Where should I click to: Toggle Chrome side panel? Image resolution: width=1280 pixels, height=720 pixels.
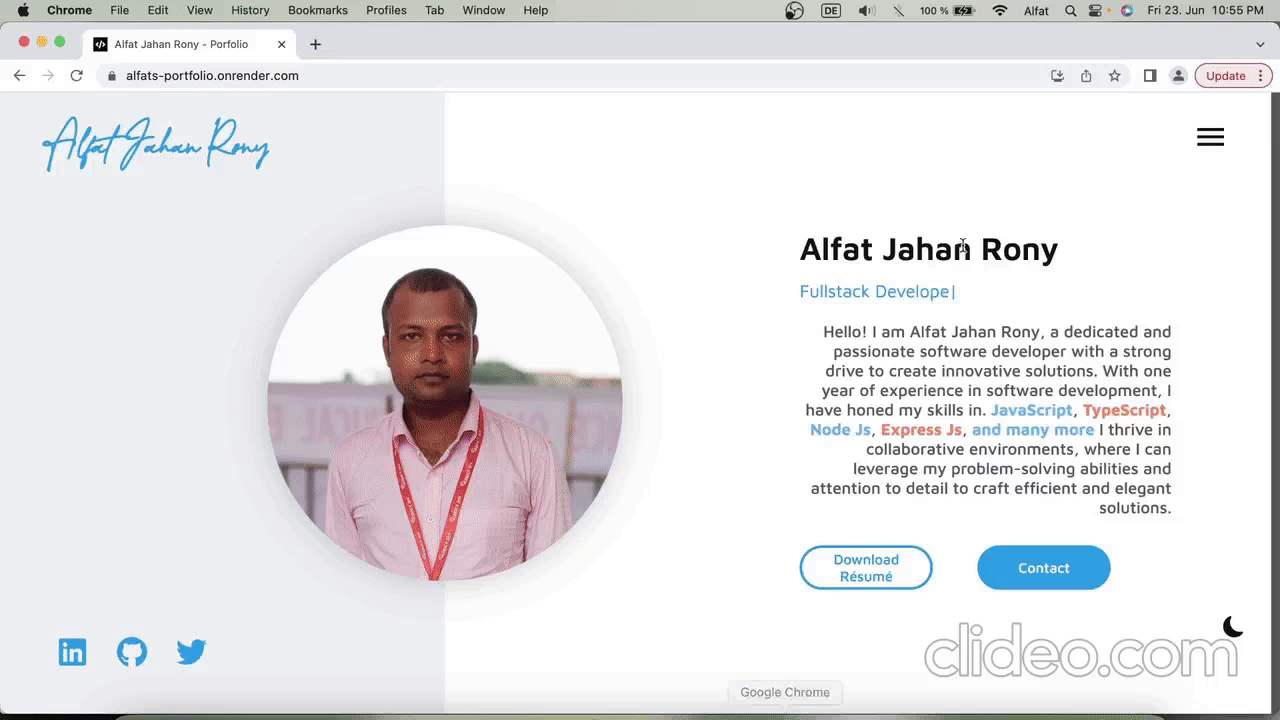click(x=1150, y=76)
